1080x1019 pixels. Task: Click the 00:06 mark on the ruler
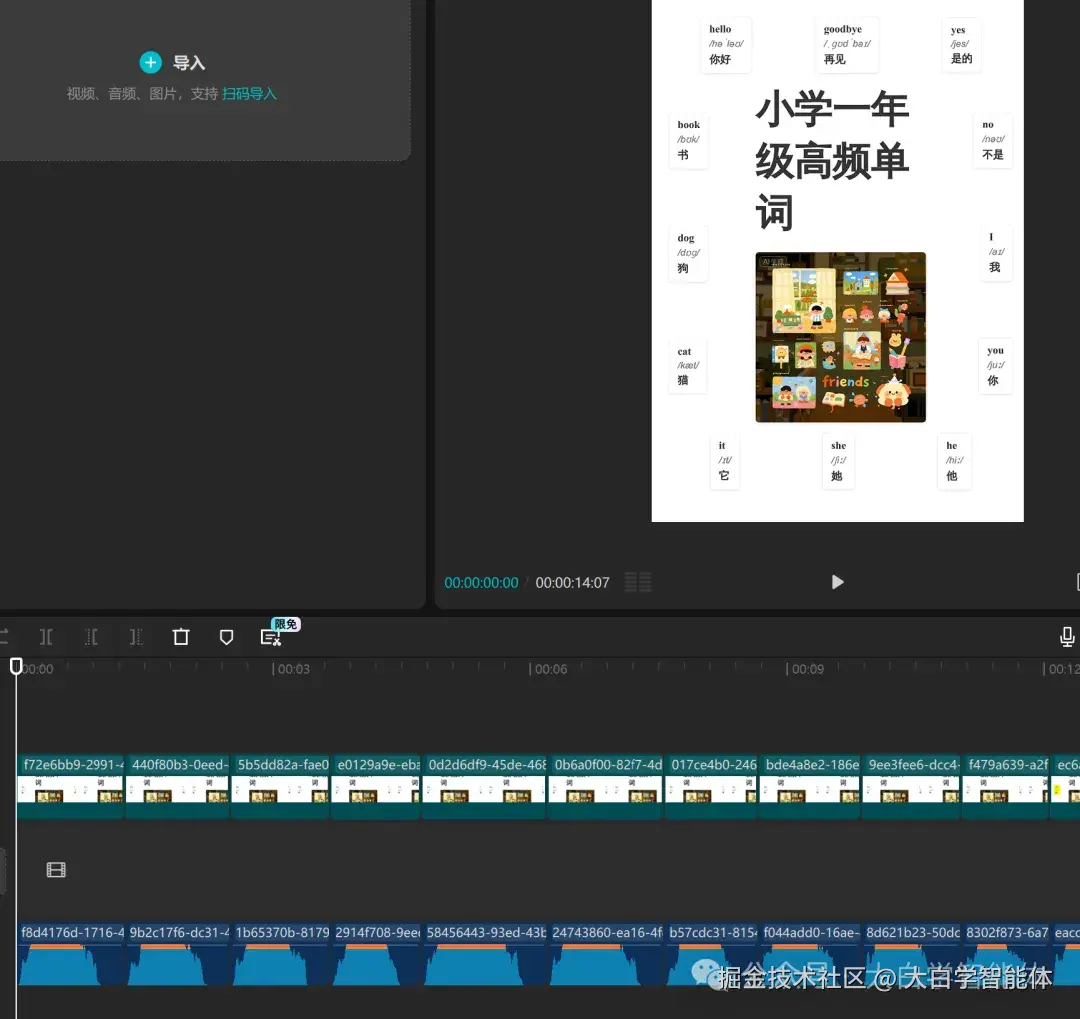click(551, 669)
